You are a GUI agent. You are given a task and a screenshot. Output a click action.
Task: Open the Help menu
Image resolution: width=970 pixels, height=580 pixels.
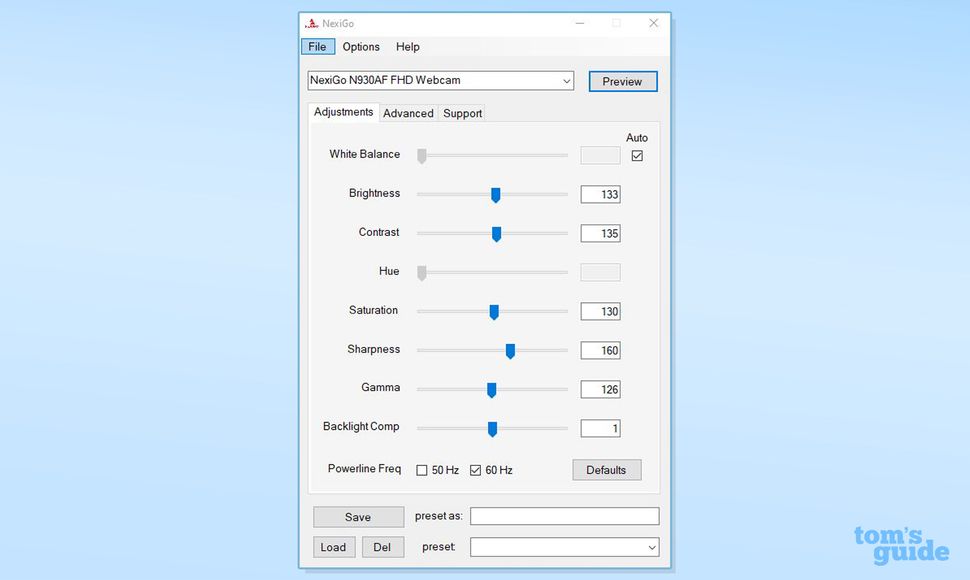pos(408,46)
